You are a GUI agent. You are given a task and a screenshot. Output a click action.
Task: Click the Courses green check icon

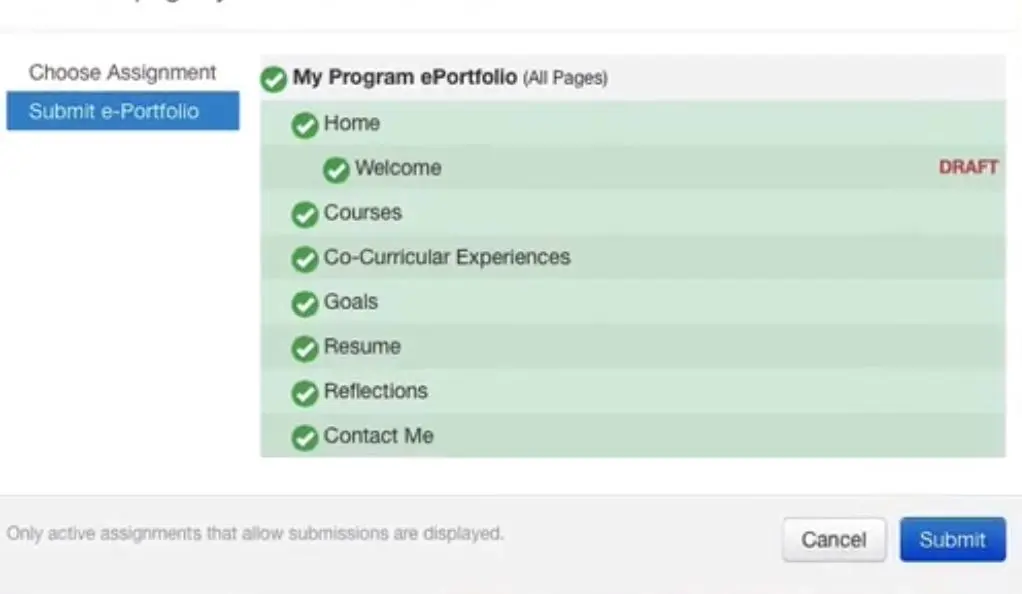pyautogui.click(x=304, y=215)
